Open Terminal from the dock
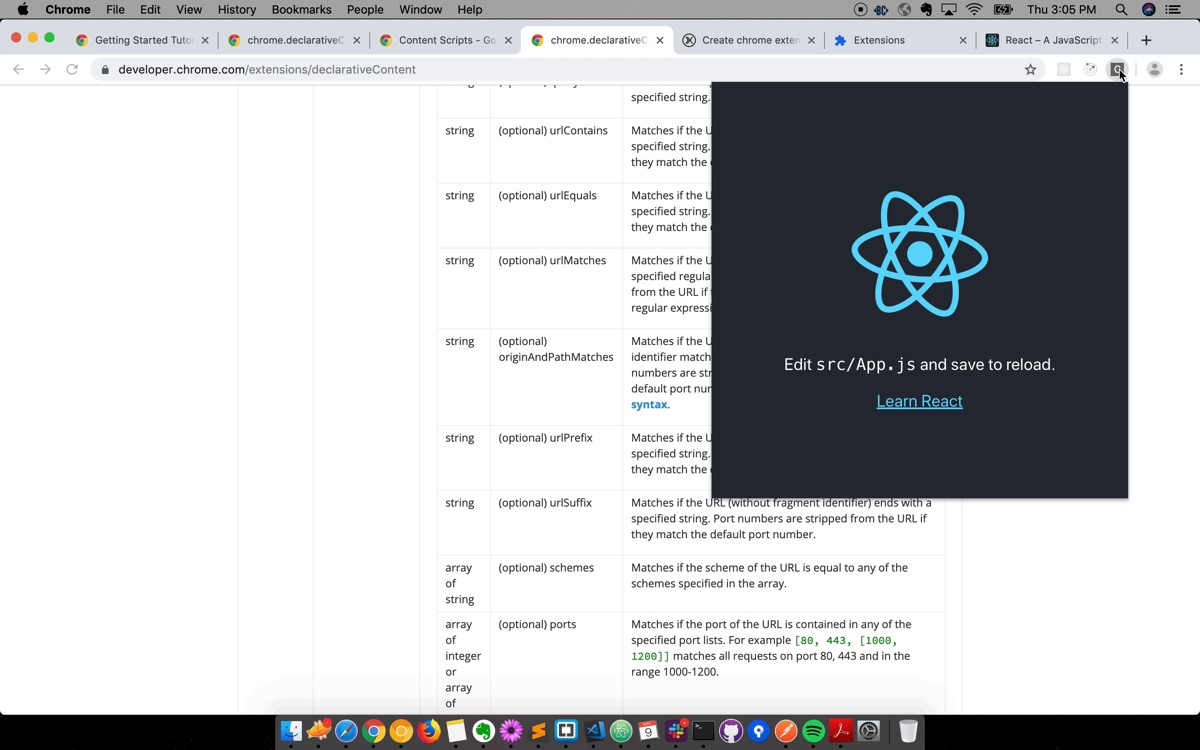Screen dimensions: 1200x750 [704, 731]
